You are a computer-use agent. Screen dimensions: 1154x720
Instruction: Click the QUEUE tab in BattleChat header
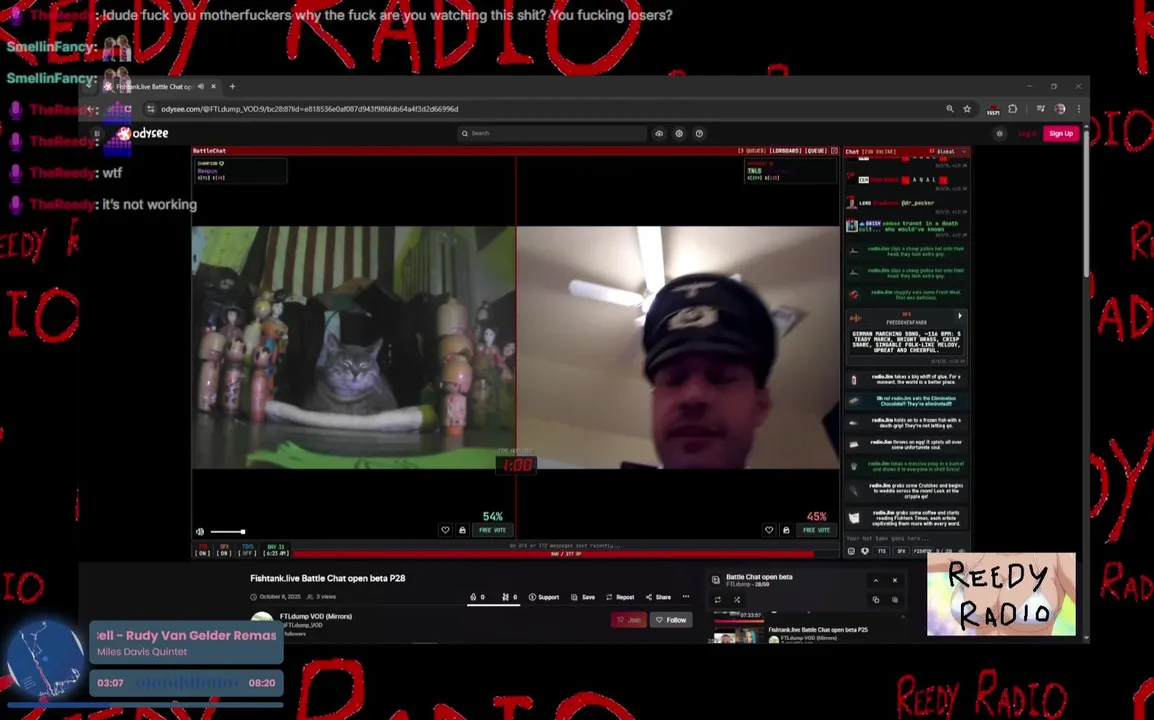pos(815,151)
